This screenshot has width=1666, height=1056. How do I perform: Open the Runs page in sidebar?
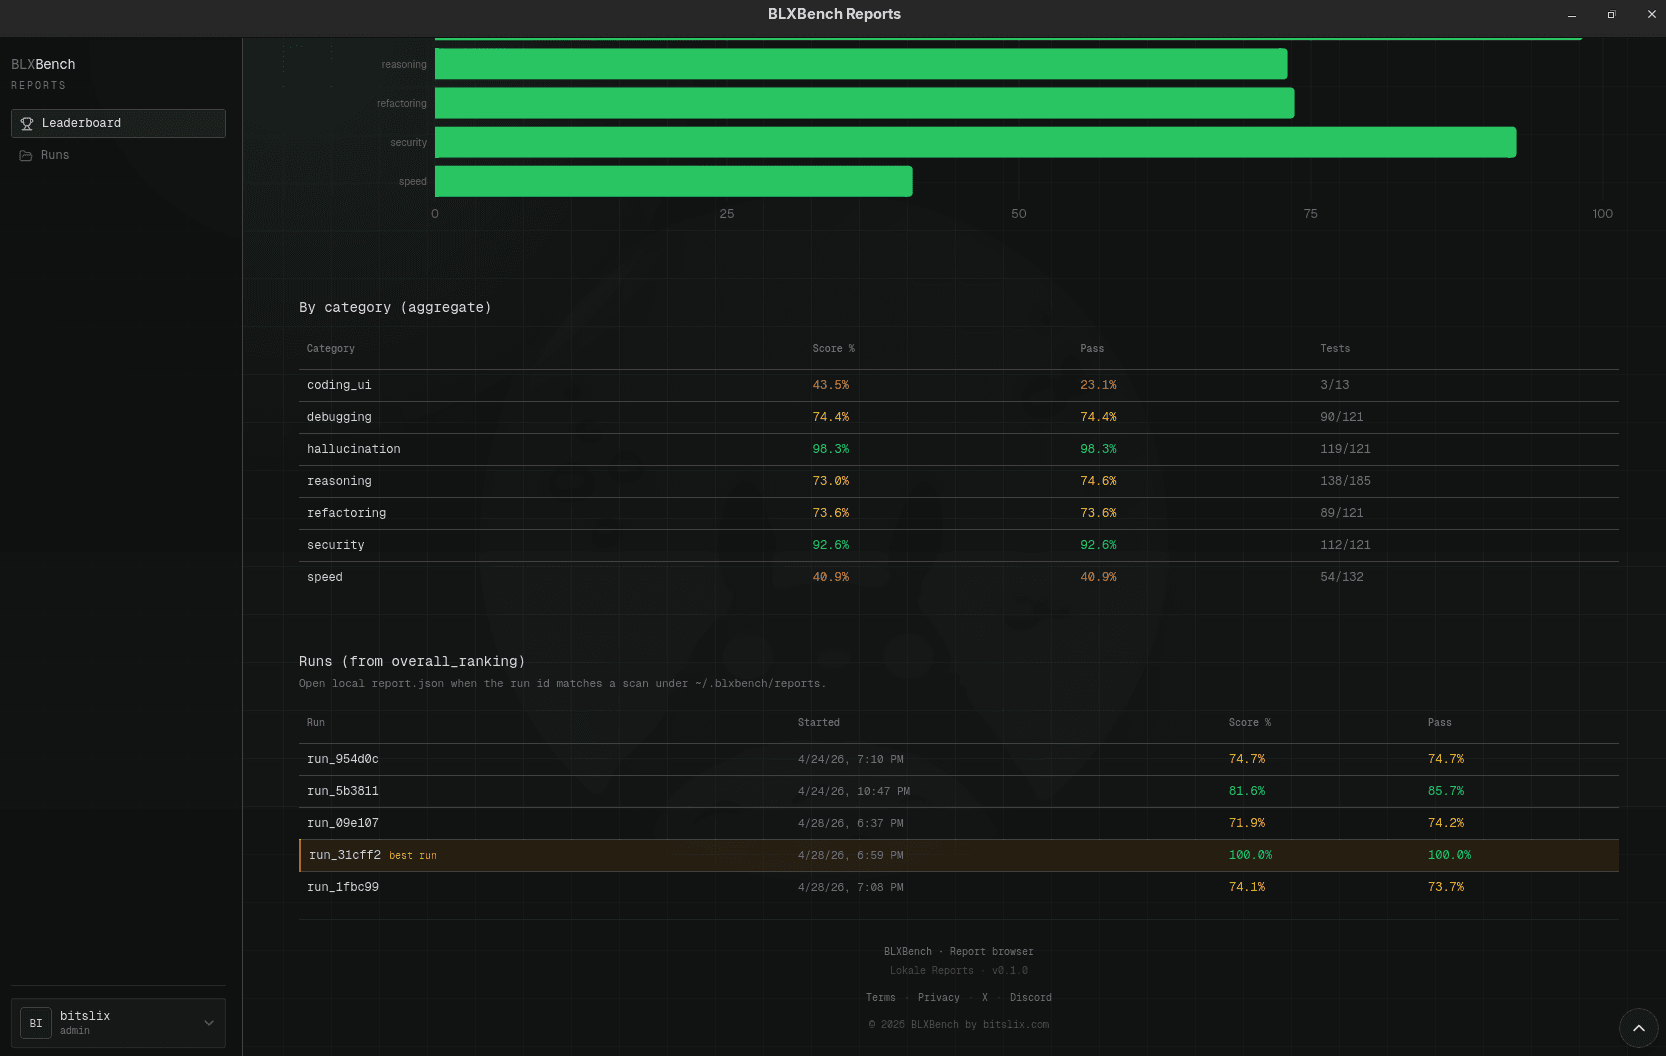[x=118, y=155]
